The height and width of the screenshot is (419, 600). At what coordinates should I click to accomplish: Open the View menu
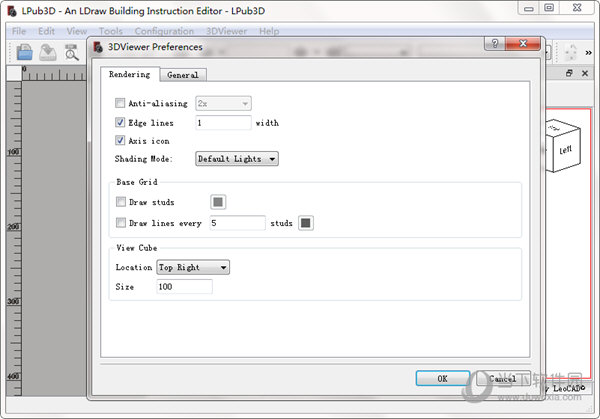click(77, 31)
